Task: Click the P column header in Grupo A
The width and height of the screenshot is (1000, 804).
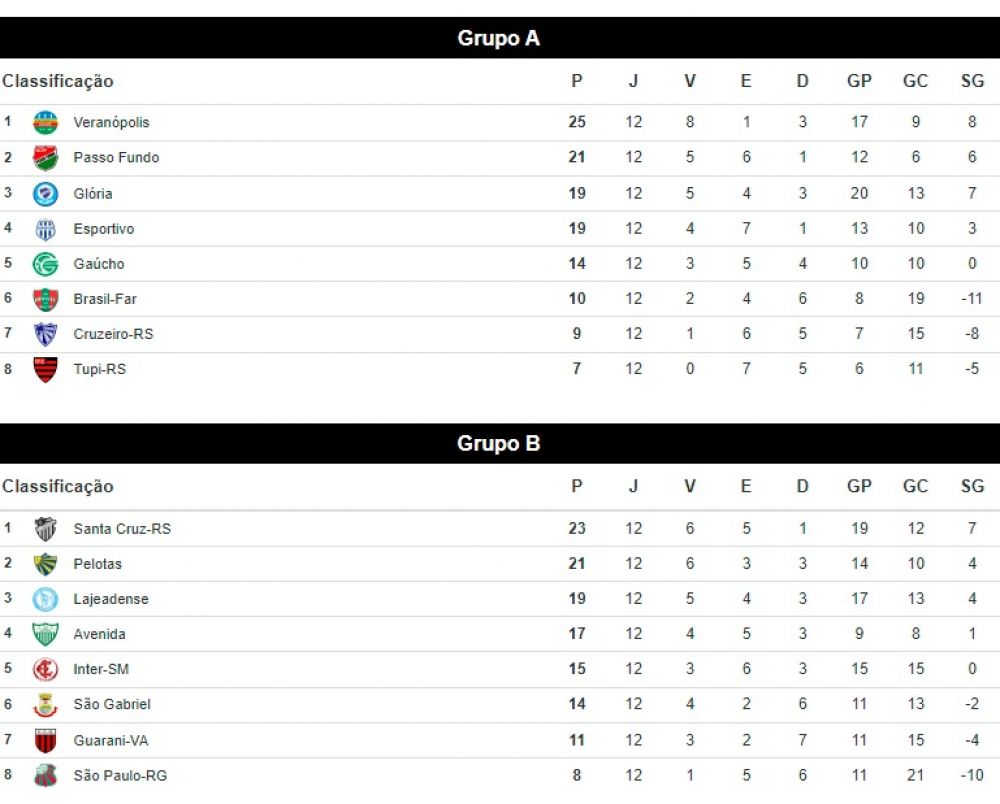Action: [x=577, y=81]
